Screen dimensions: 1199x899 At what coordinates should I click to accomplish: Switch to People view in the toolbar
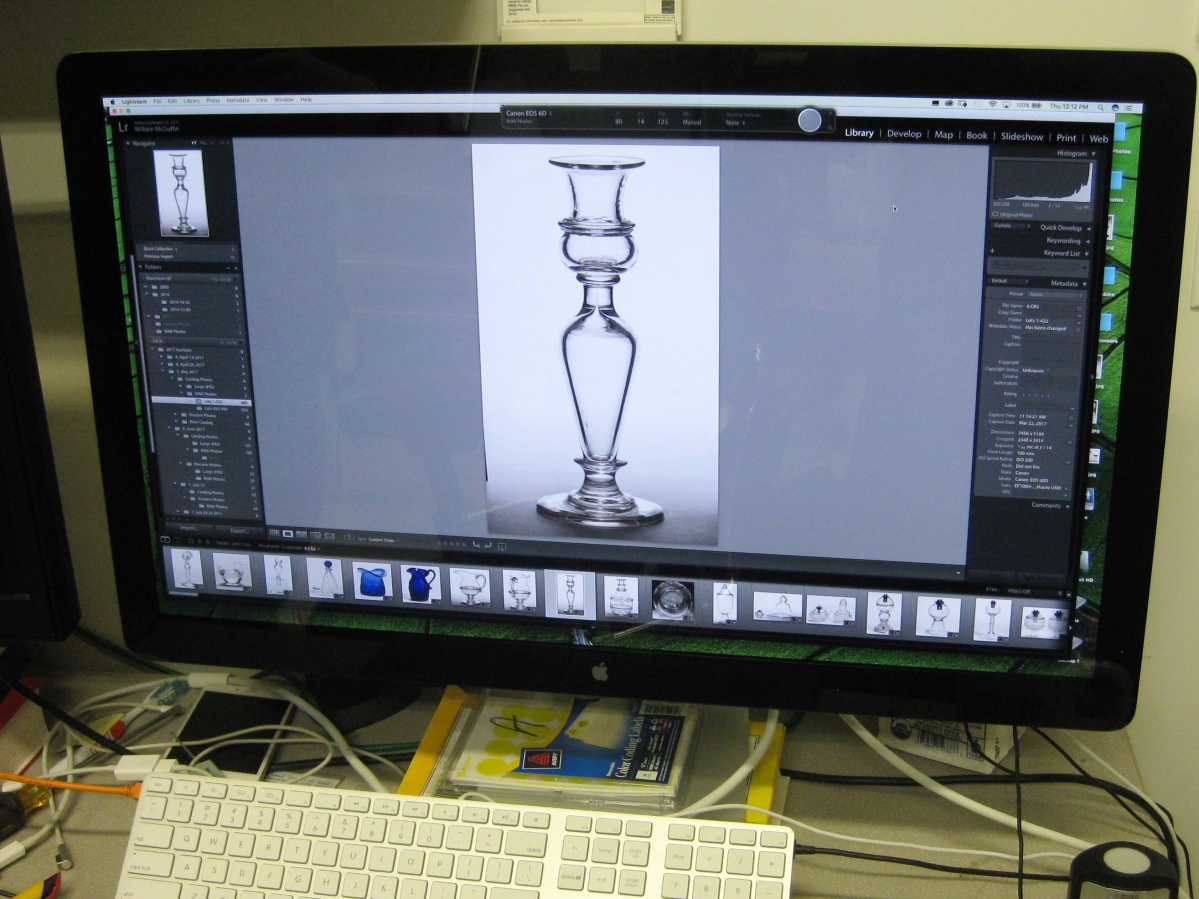(x=330, y=536)
